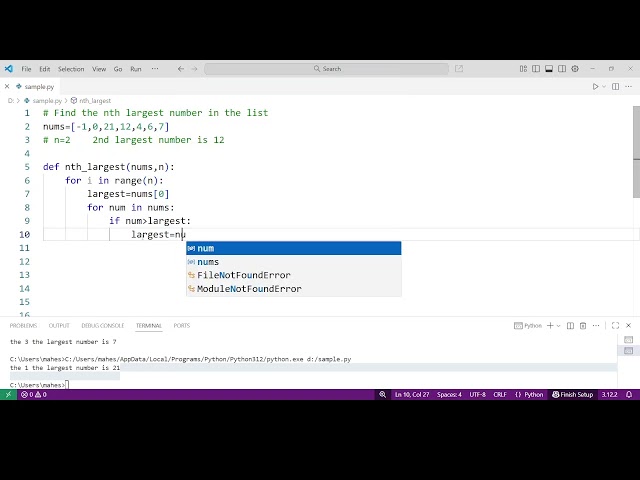Click the Search command center box
This screenshot has height=480, width=640.
click(x=327, y=69)
